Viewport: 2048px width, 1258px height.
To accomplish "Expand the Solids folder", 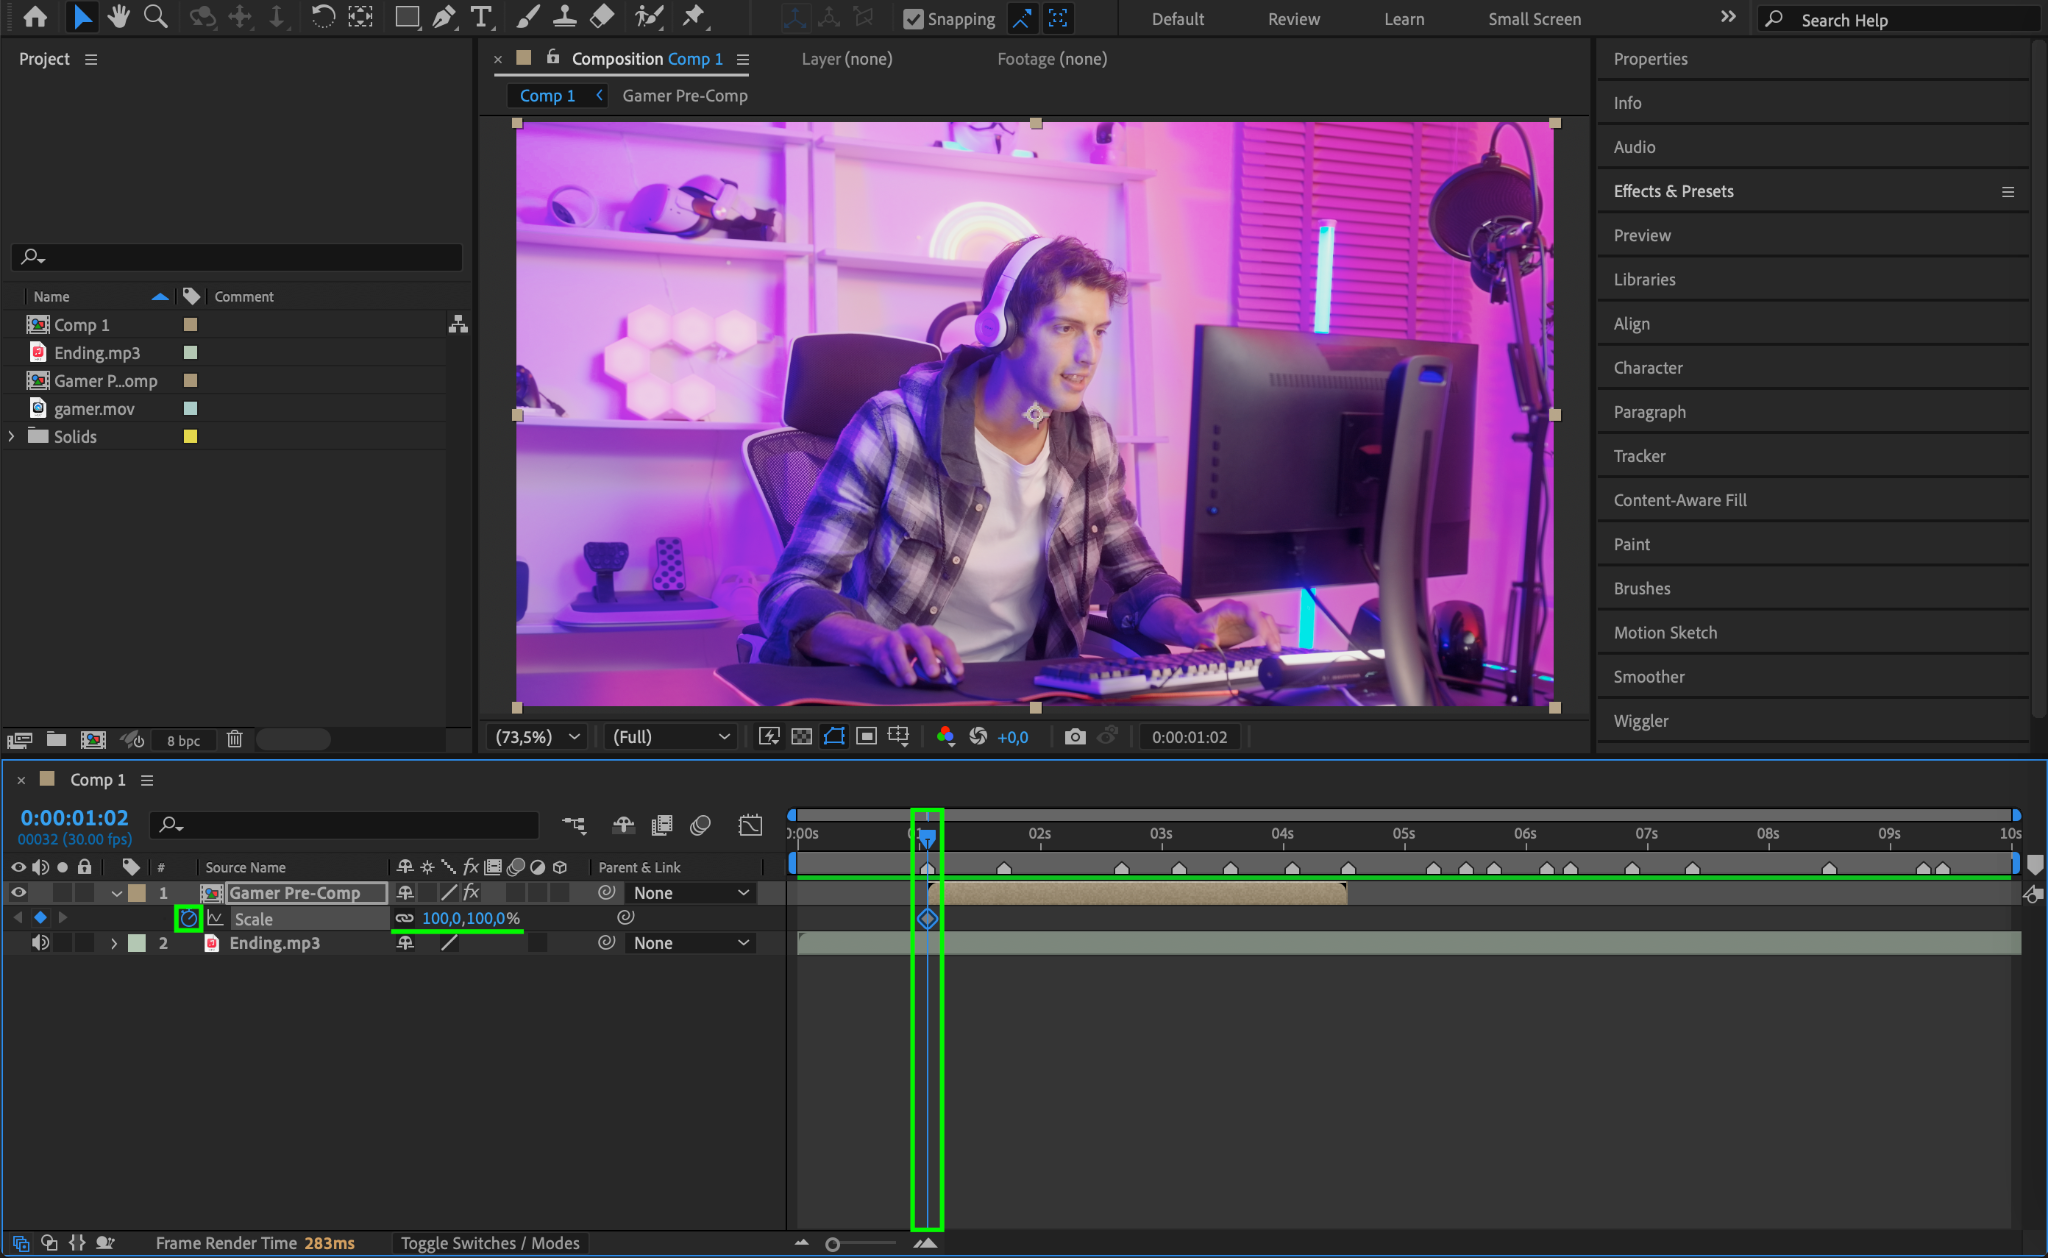I will [x=12, y=437].
